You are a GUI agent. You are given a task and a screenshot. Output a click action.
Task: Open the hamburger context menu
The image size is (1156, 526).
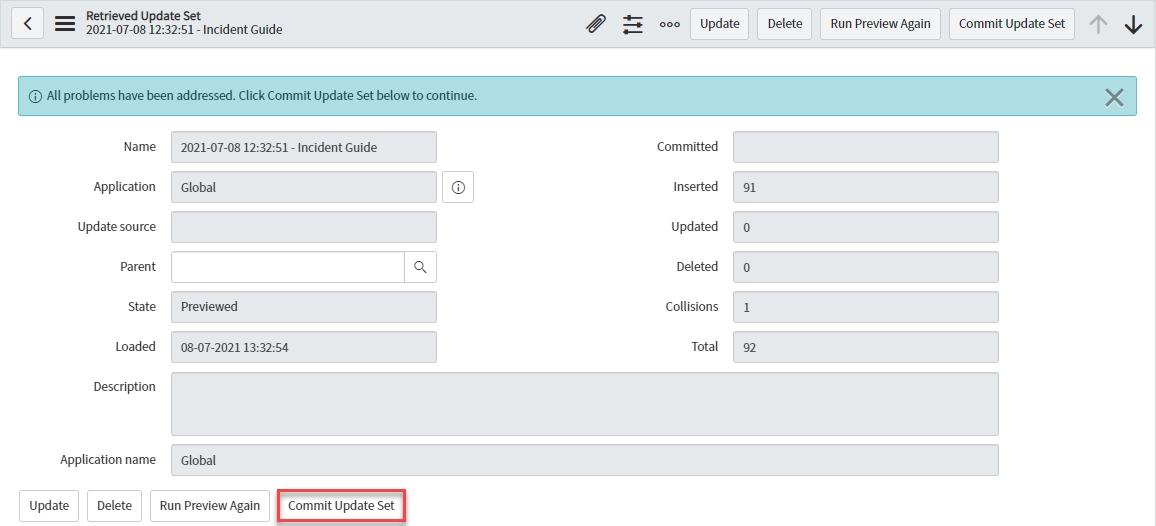point(65,24)
